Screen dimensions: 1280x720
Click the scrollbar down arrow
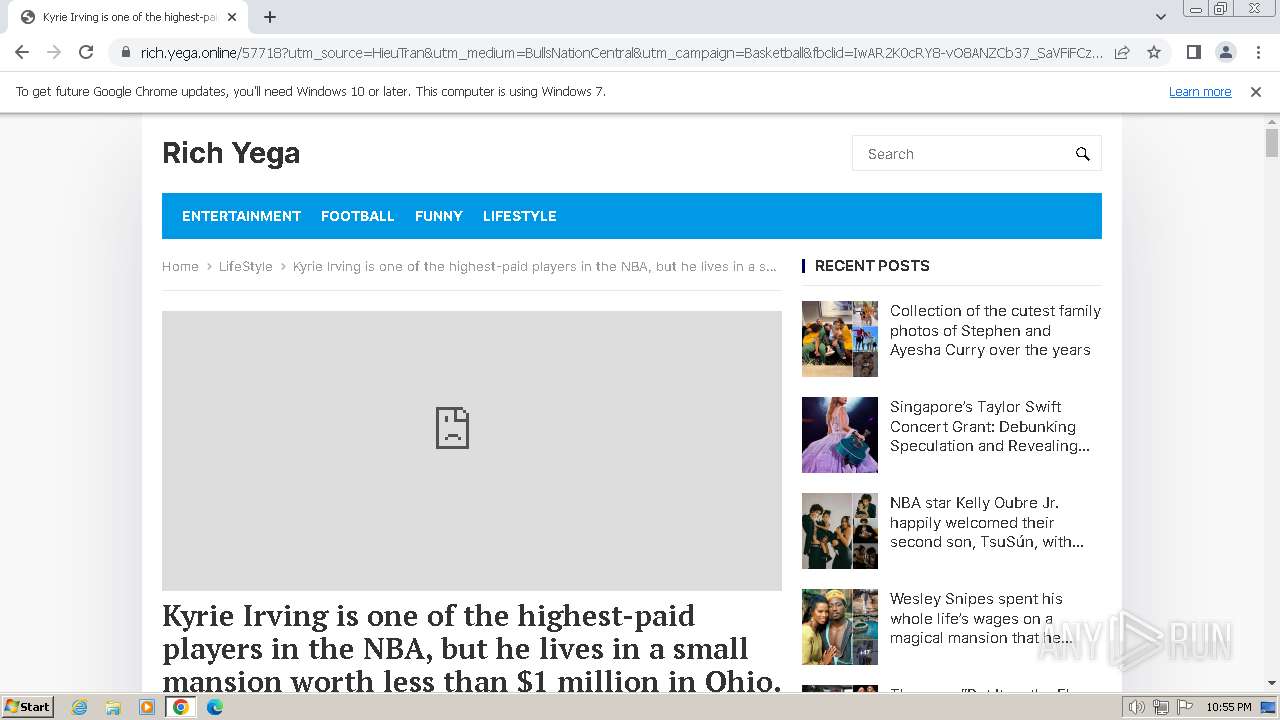(1272, 684)
